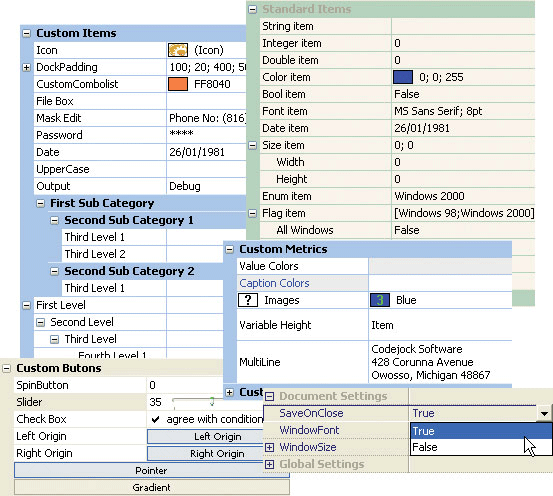Collapse Second Sub Category 1
Viewport: 553px width, 496px height.
click(x=54, y=221)
